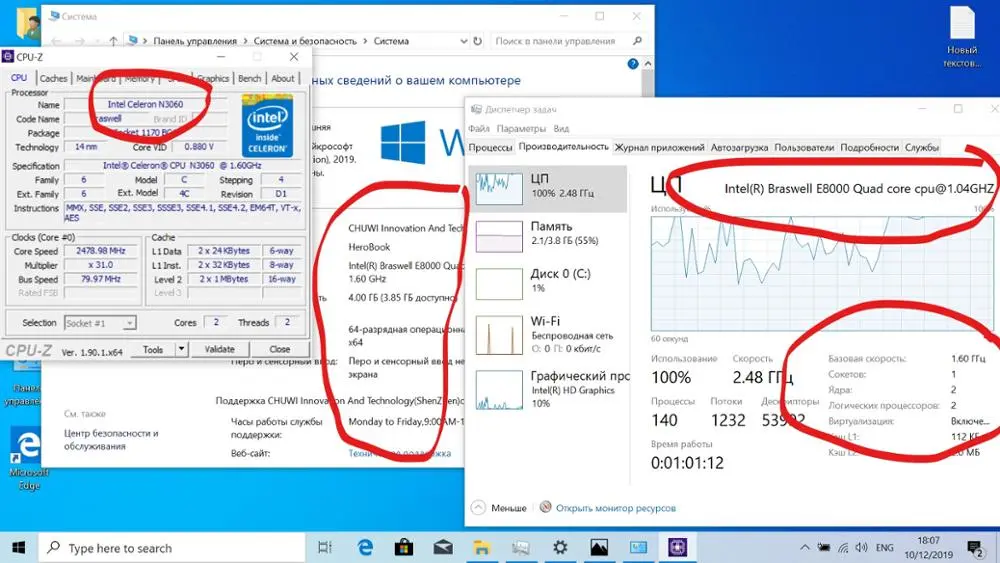Open the notification center icon
Image resolution: width=1000 pixels, height=563 pixels.
974,548
